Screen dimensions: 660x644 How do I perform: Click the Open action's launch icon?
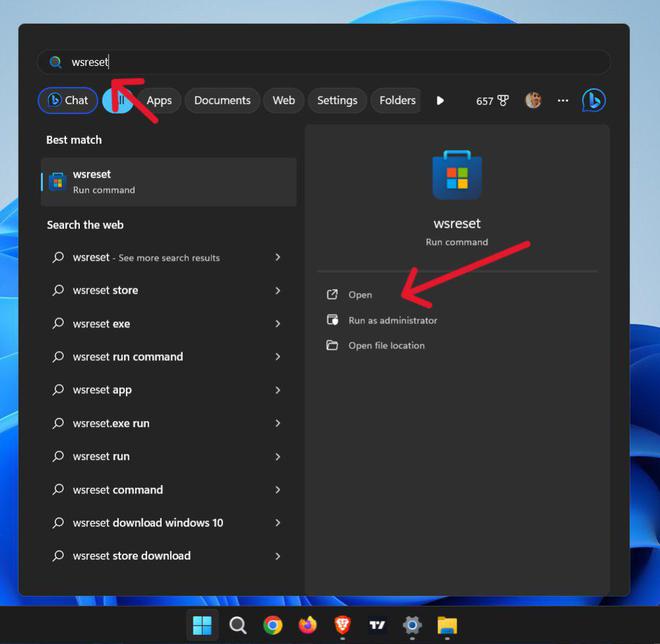332,295
